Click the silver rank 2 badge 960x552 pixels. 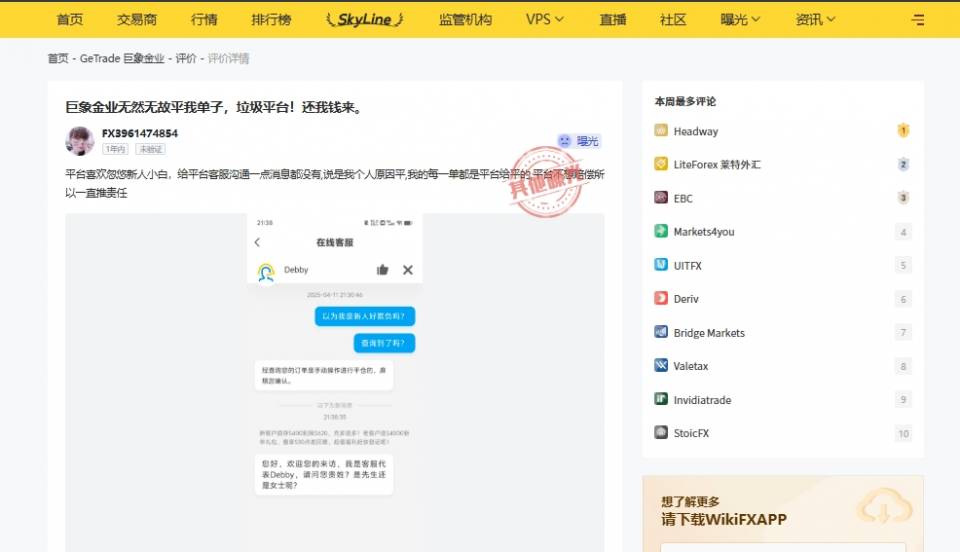(903, 164)
